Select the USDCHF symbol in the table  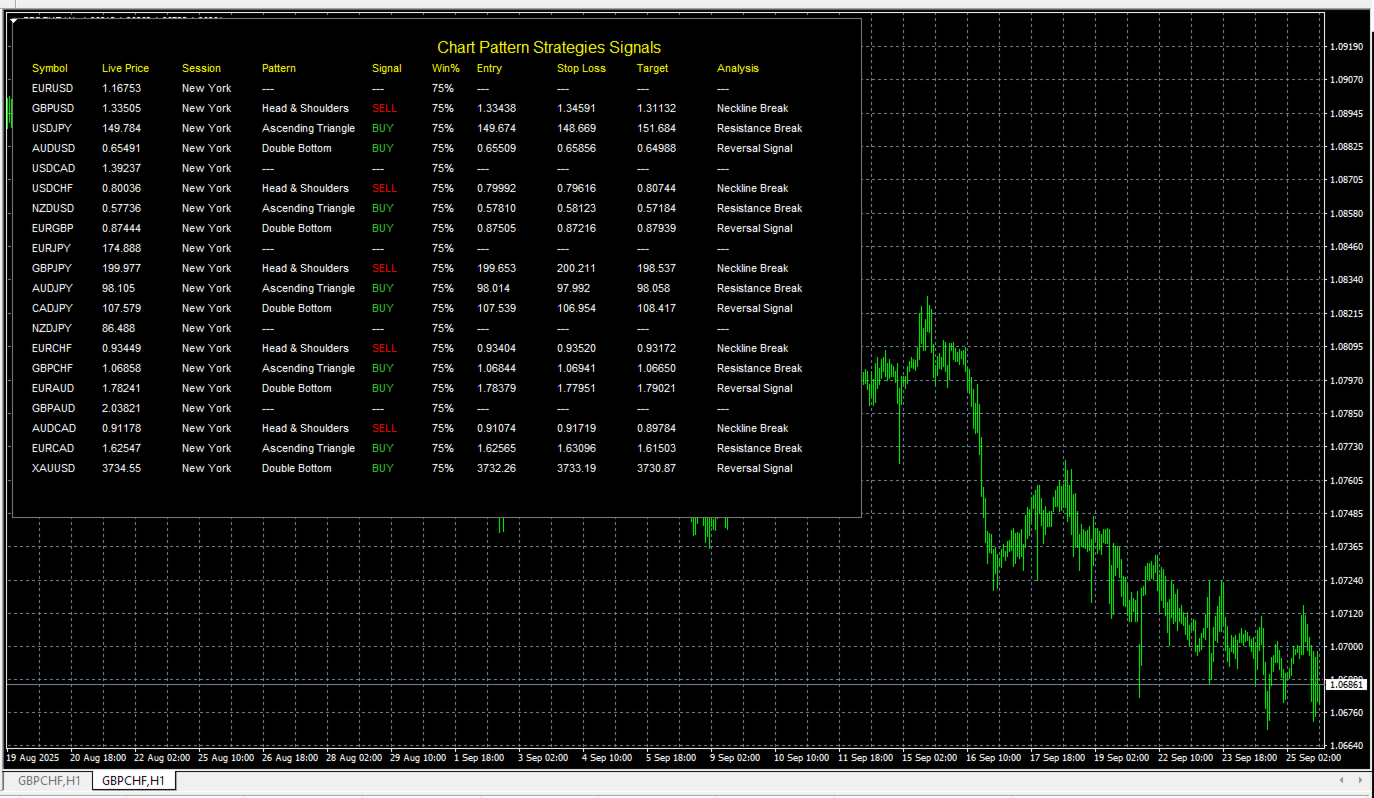[54, 188]
